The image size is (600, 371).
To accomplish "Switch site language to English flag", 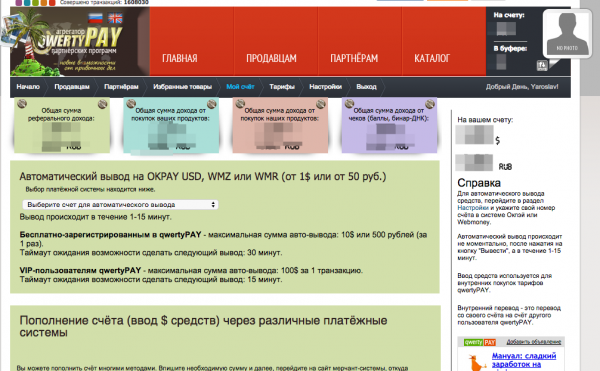I will point(115,18).
